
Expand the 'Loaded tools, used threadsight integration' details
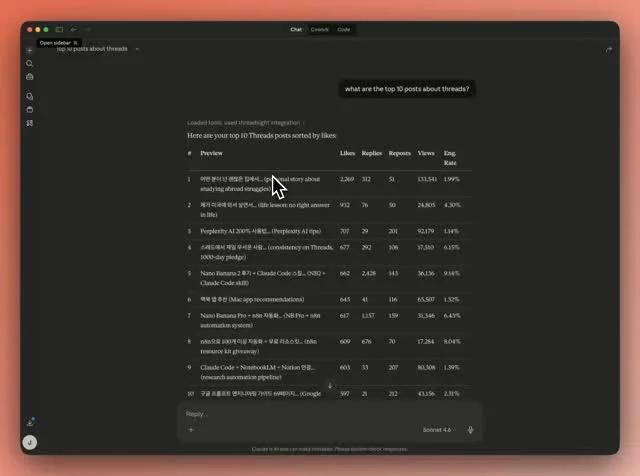245,122
